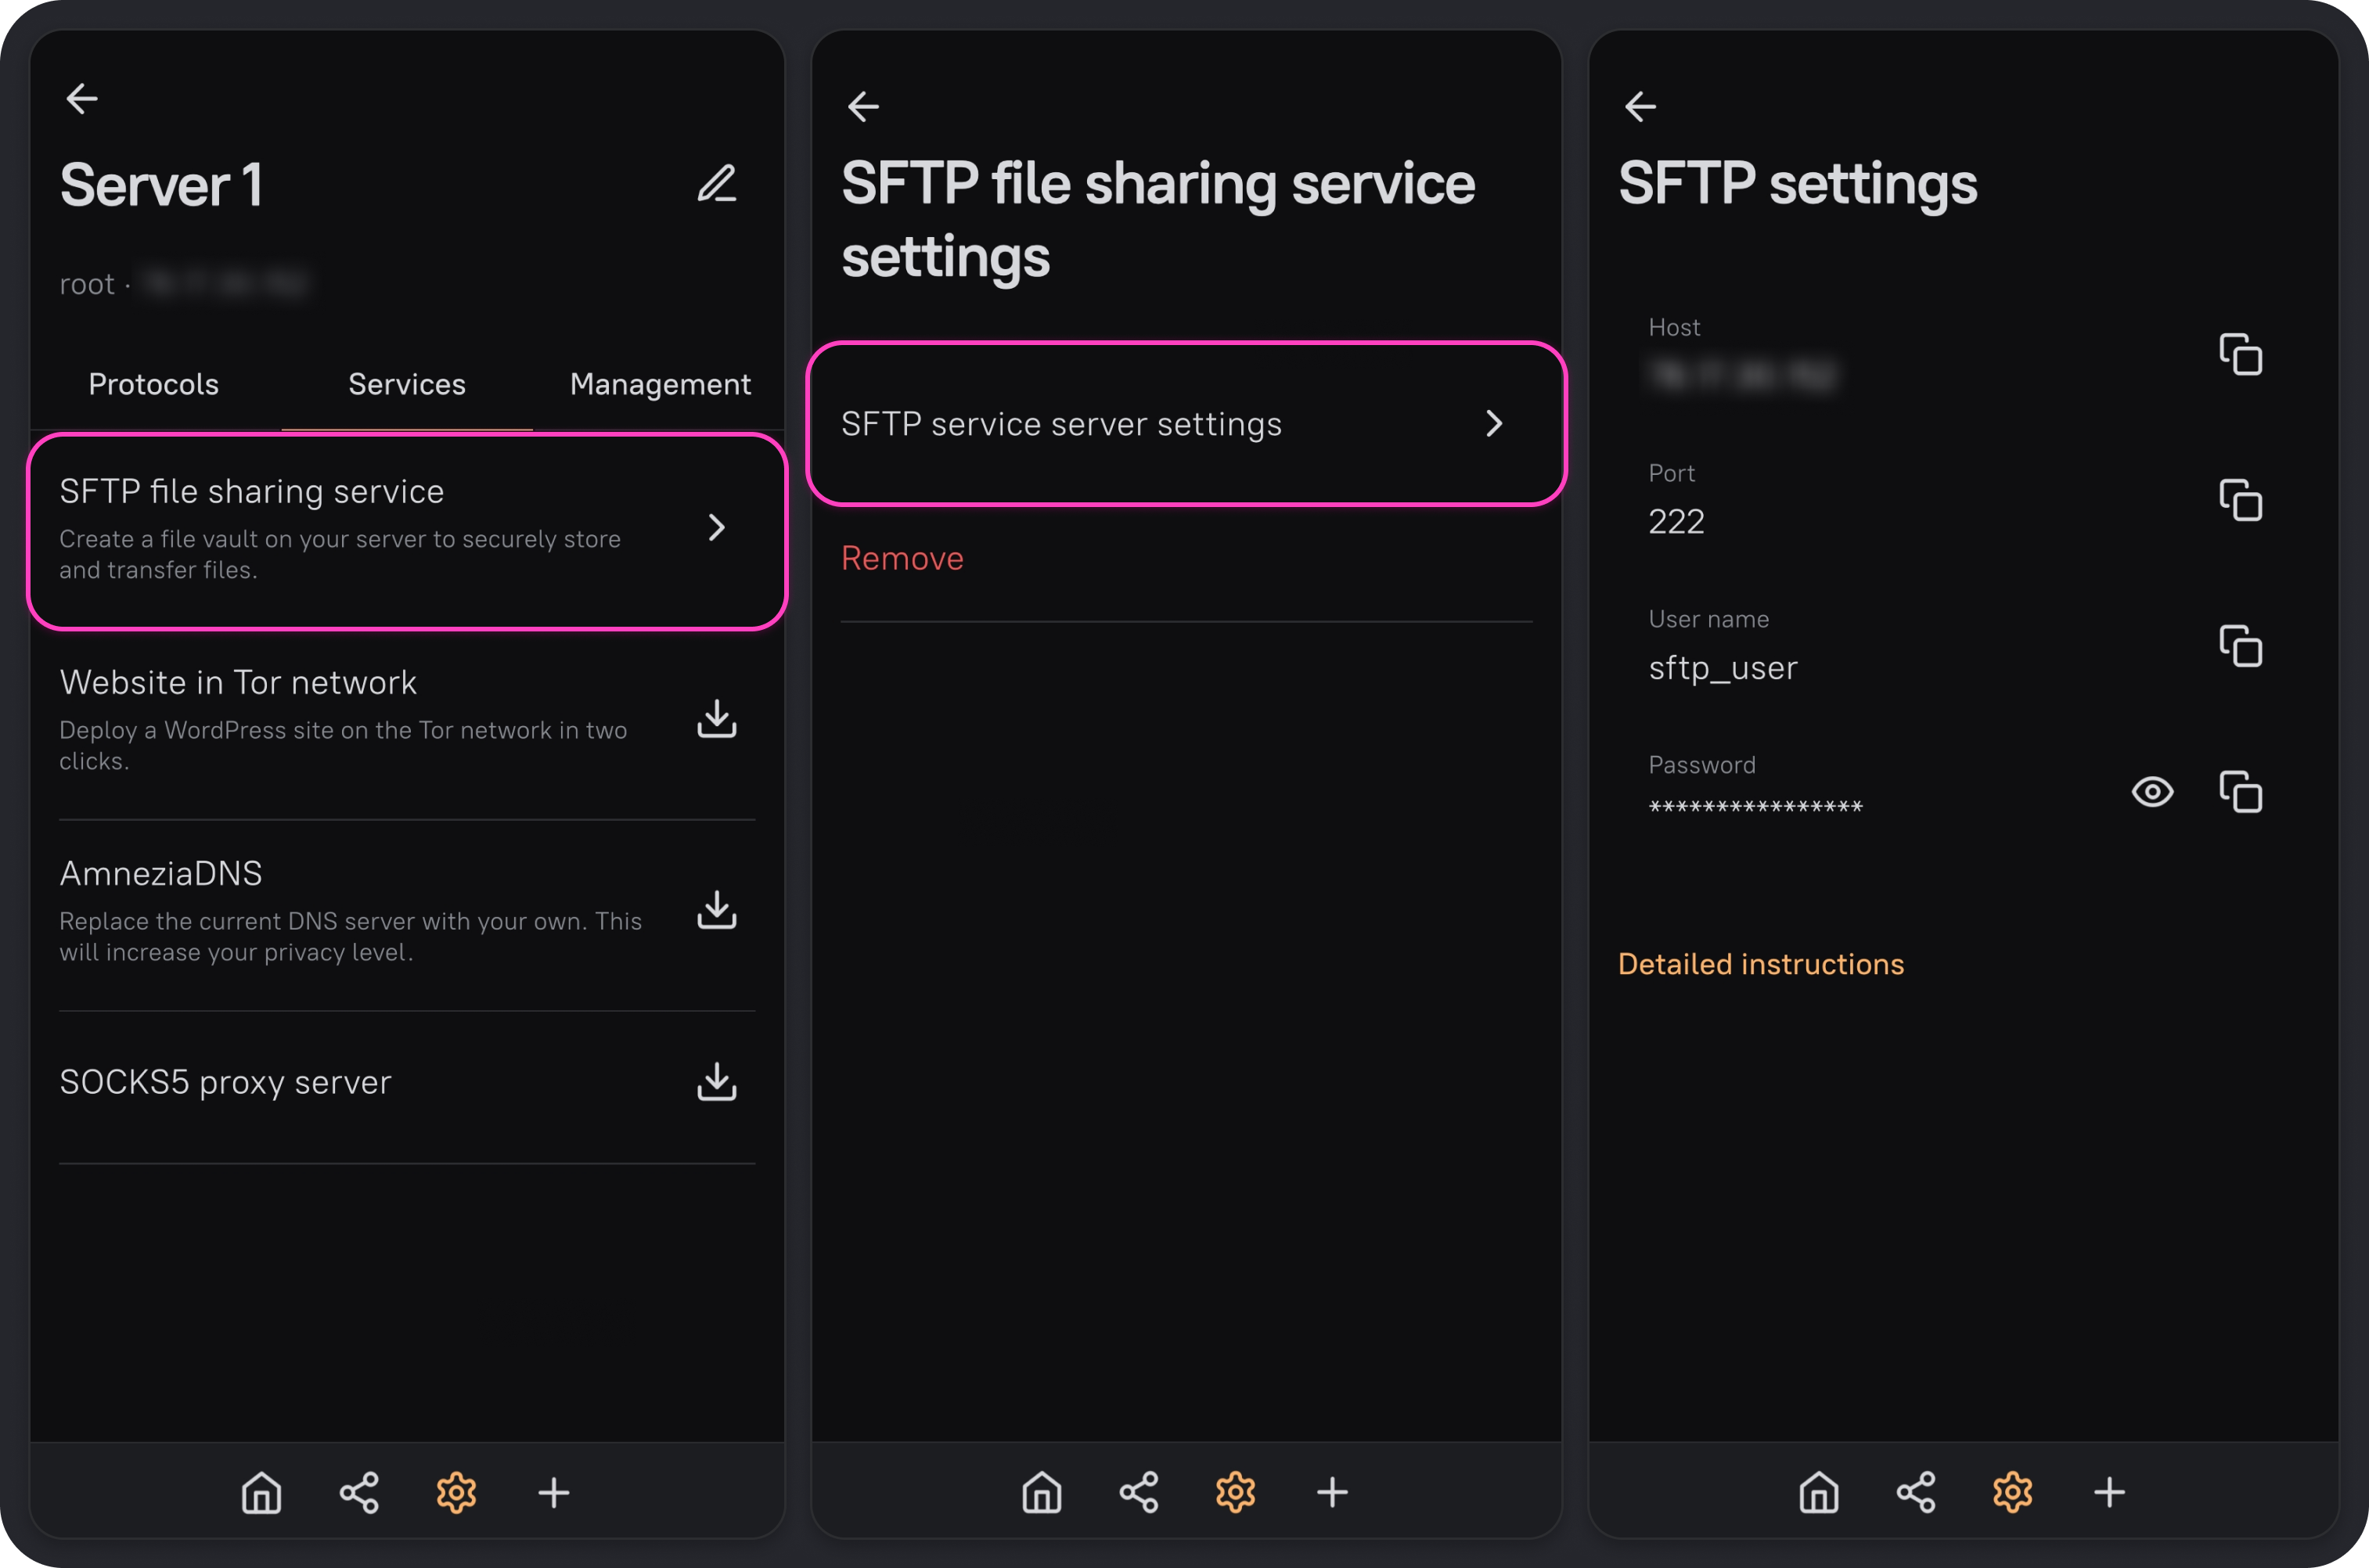Copy the Port 222 value

click(x=2240, y=500)
